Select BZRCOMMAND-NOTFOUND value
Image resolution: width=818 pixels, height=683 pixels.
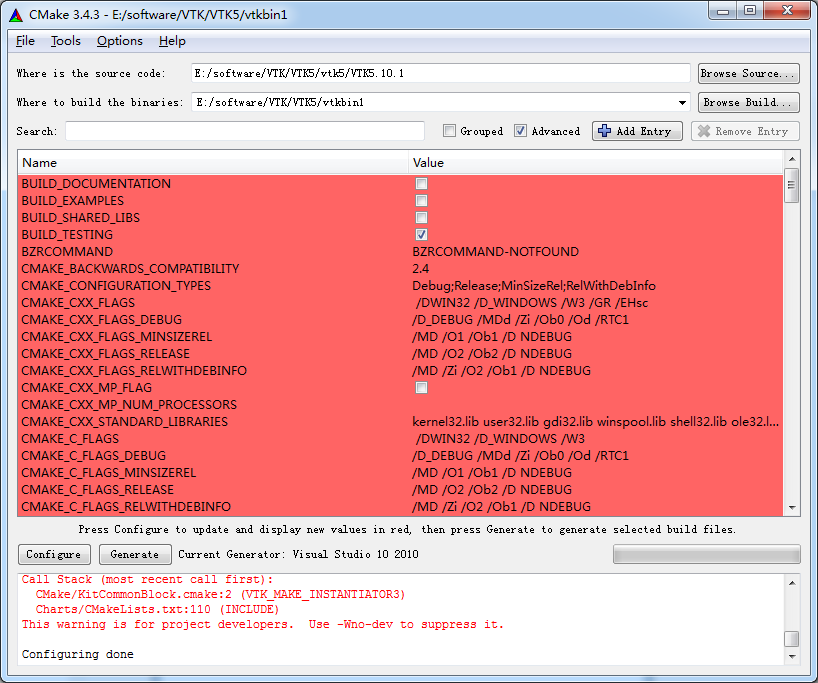(496, 251)
